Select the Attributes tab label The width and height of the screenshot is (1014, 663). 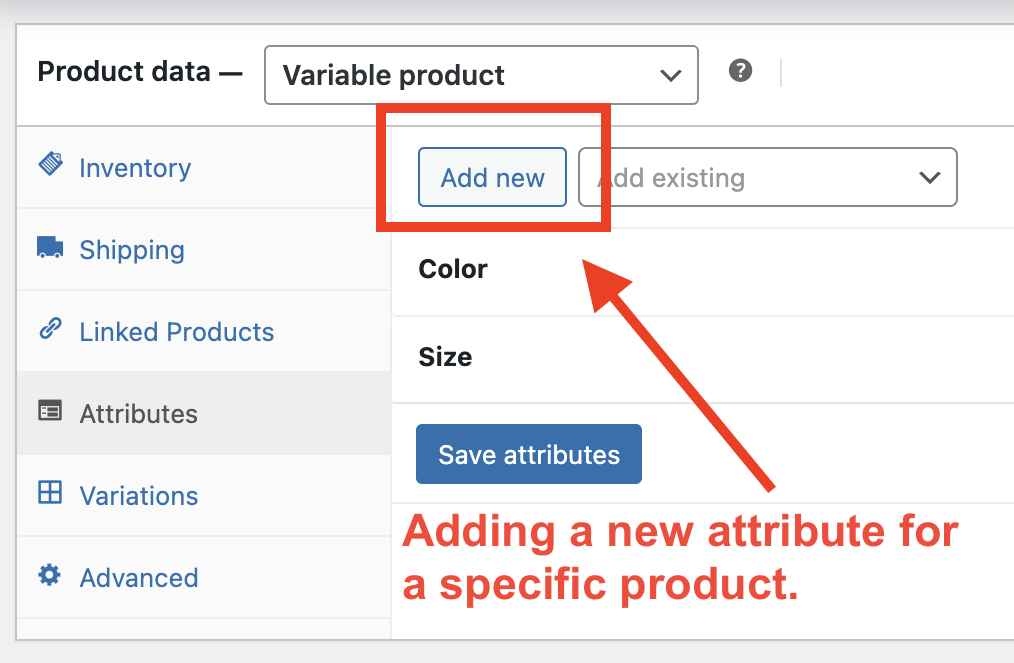tap(138, 414)
